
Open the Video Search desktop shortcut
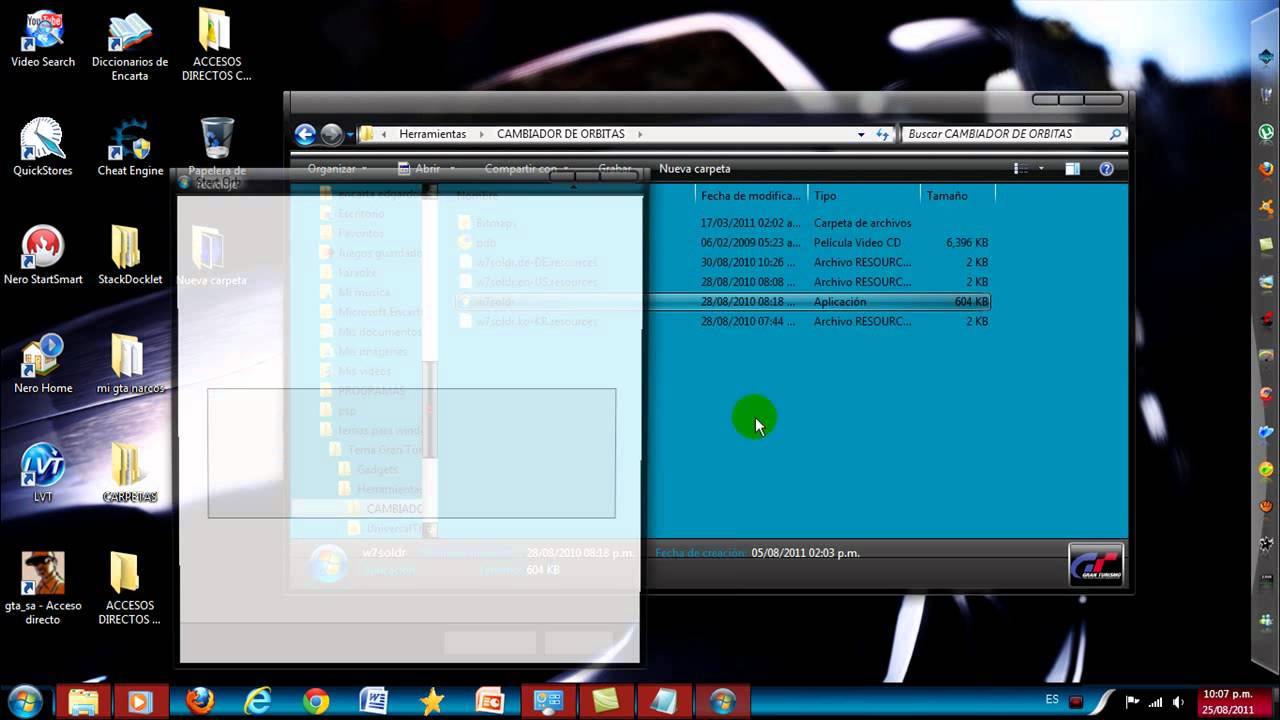click(43, 39)
